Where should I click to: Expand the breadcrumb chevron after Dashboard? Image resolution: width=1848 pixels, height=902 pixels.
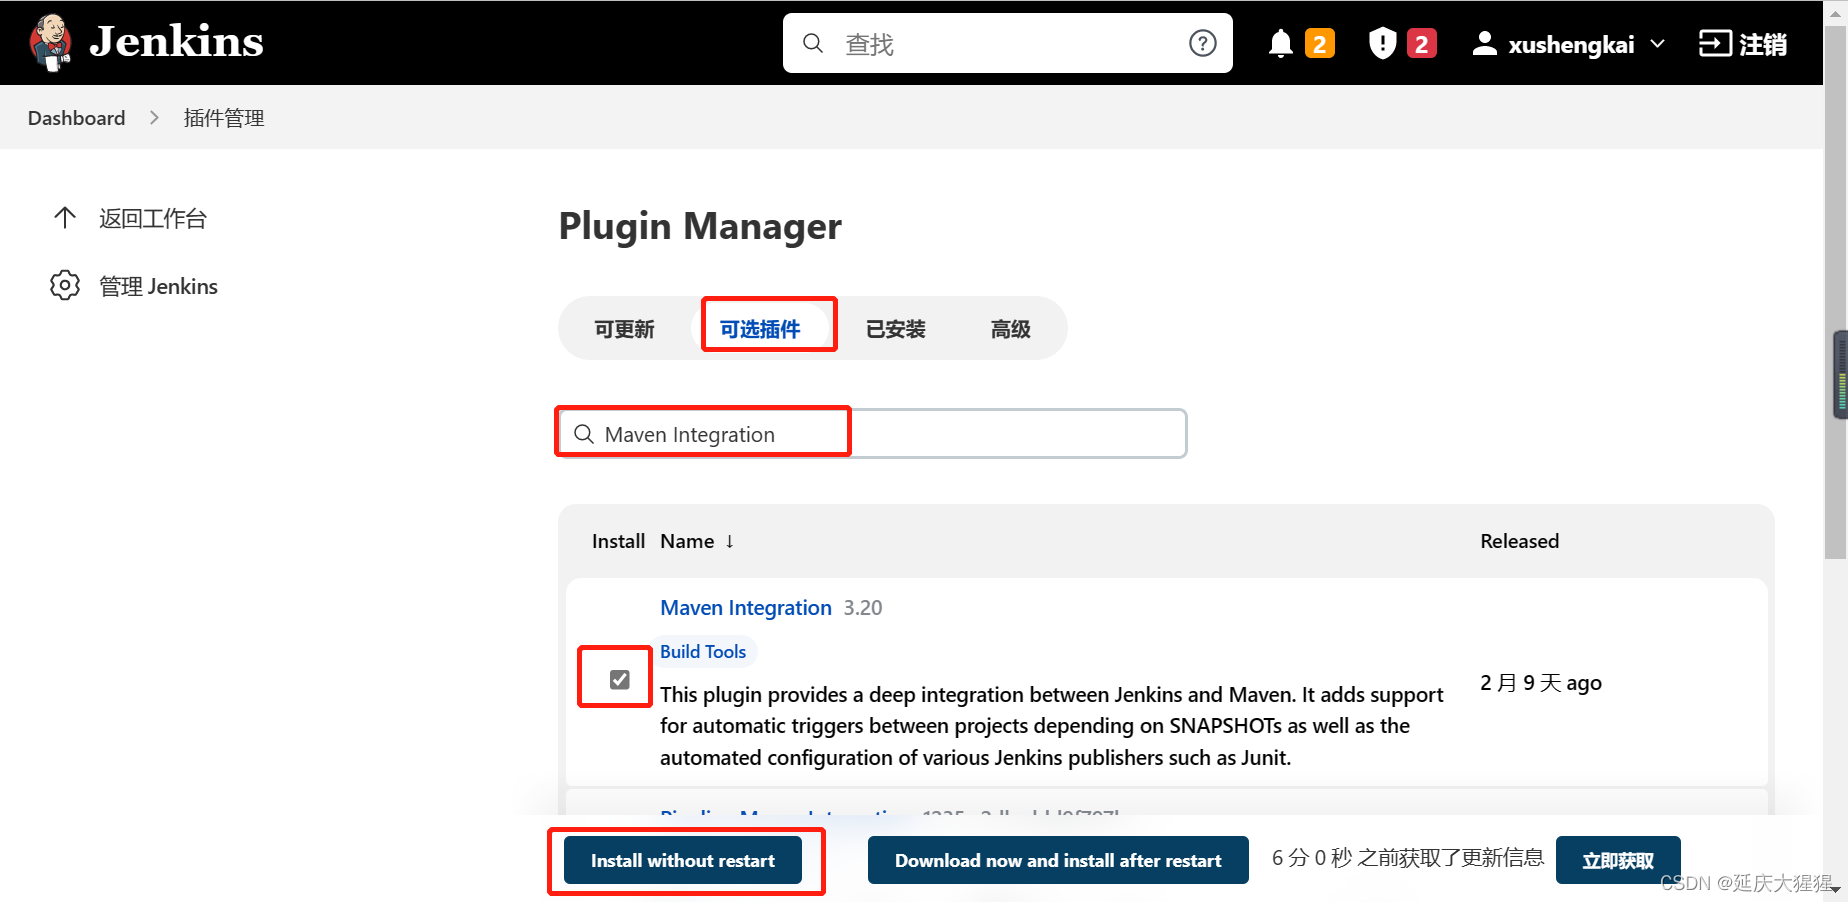[x=154, y=118]
